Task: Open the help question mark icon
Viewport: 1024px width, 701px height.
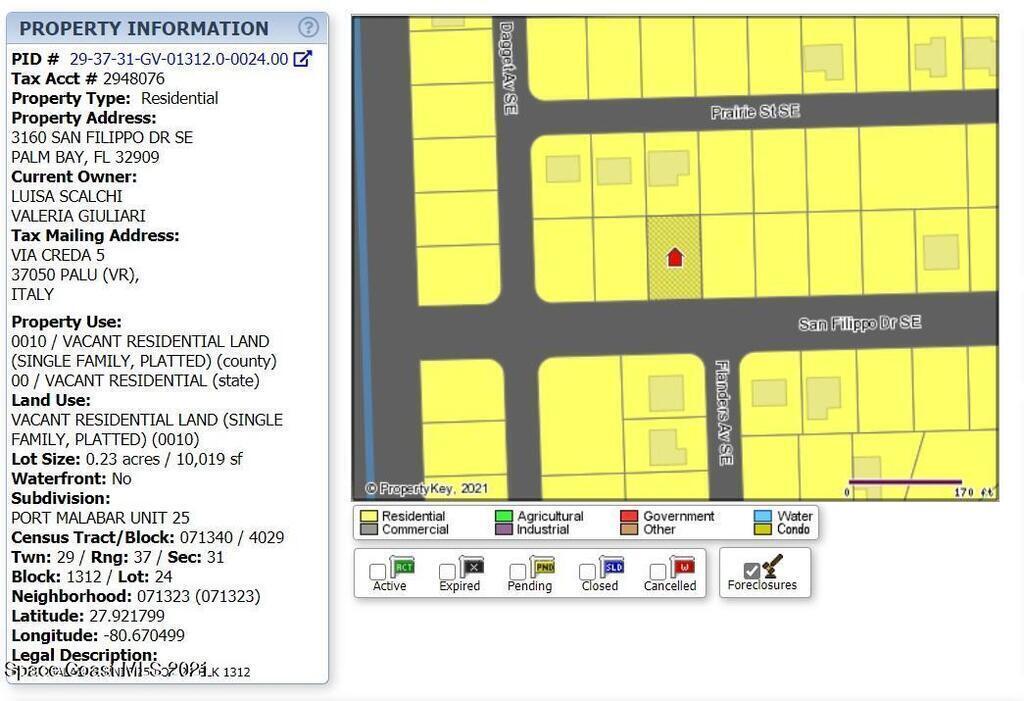Action: pyautogui.click(x=309, y=28)
